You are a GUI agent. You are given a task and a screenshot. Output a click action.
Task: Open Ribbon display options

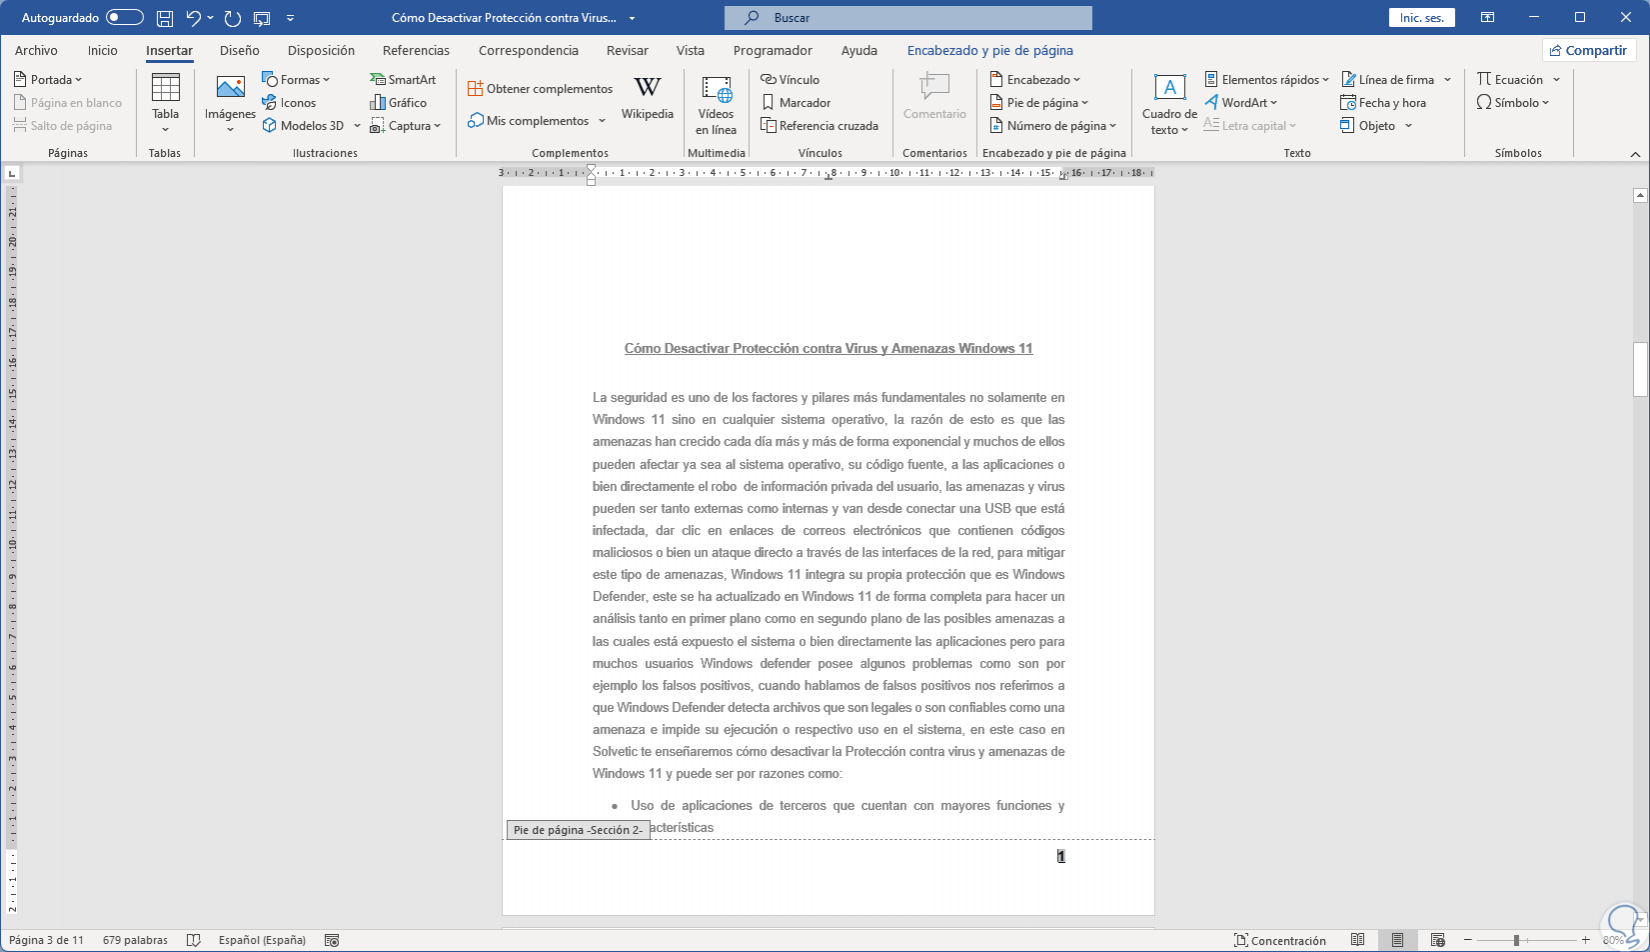[1488, 18]
